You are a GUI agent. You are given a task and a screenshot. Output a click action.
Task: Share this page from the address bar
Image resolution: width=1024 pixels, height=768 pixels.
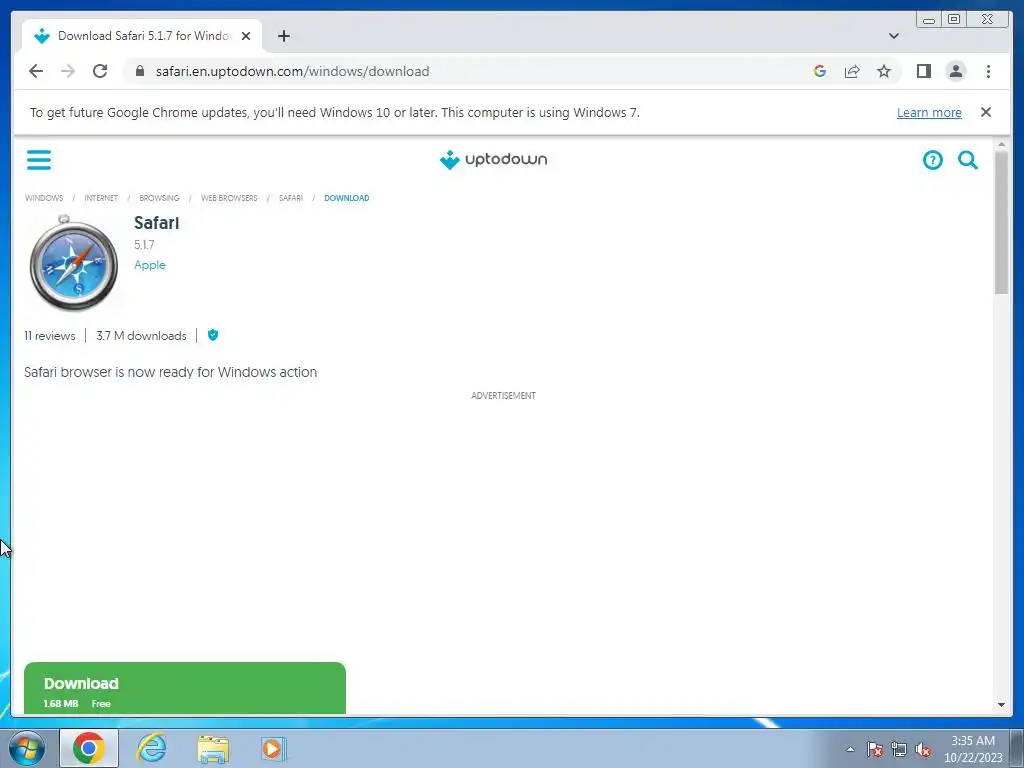pos(852,71)
